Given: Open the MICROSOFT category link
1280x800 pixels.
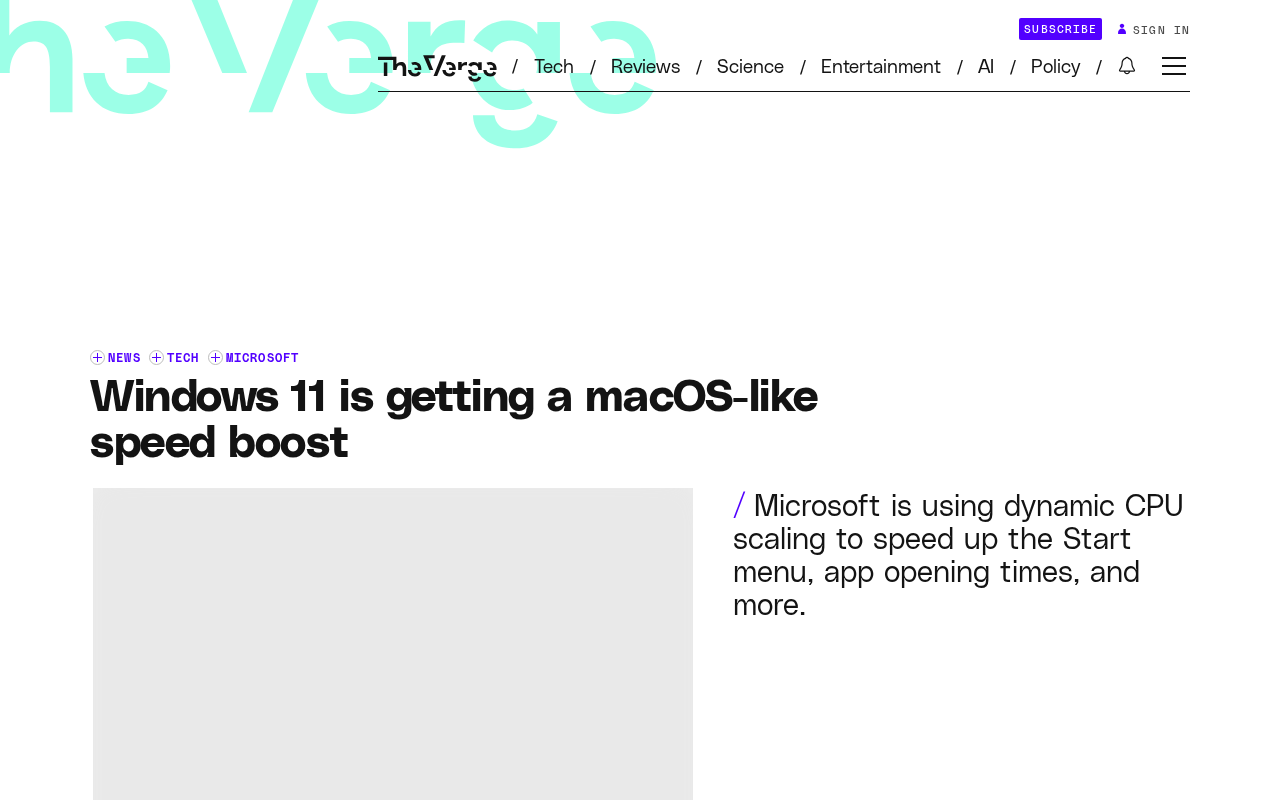Looking at the screenshot, I should pyautogui.click(x=262, y=358).
